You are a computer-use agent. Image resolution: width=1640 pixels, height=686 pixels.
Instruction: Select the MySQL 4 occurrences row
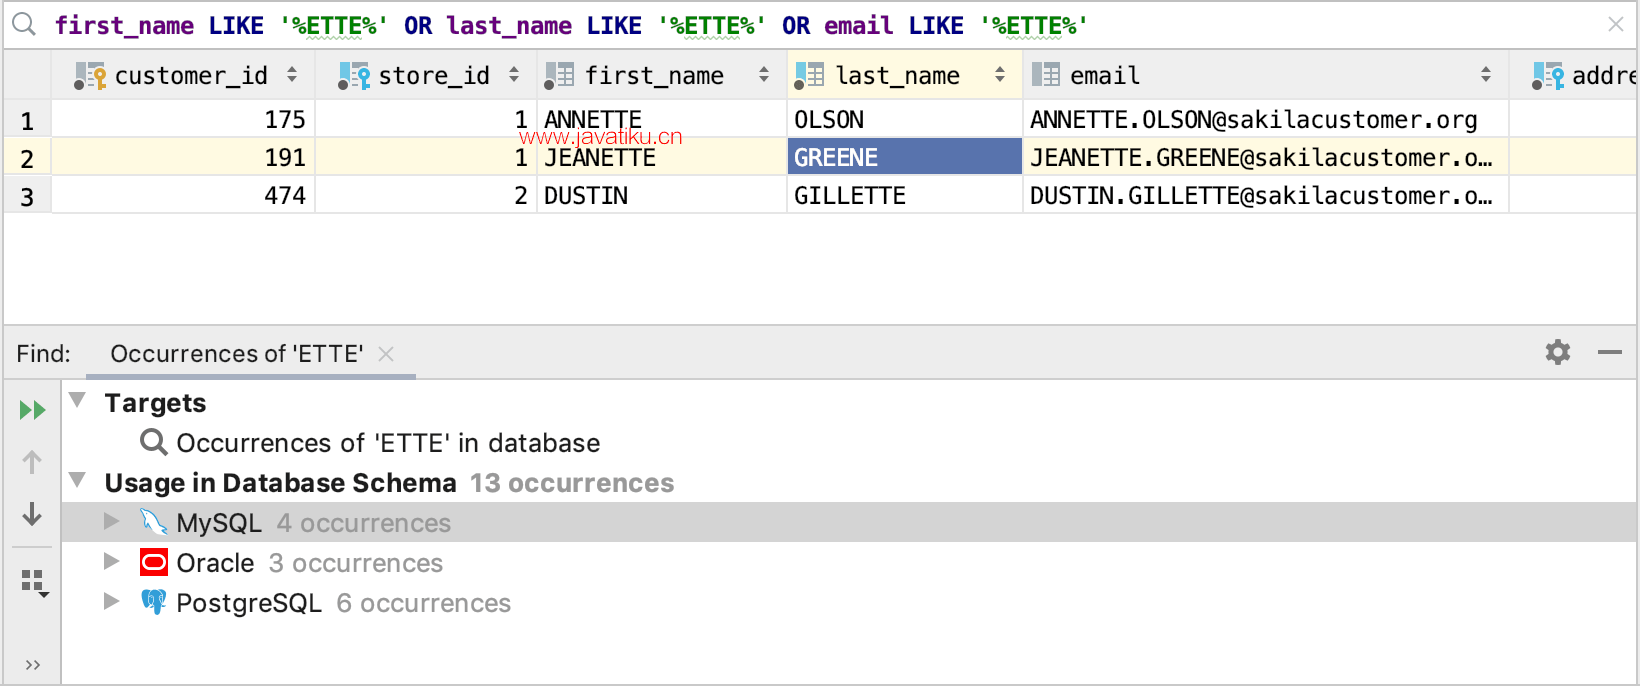point(849,522)
